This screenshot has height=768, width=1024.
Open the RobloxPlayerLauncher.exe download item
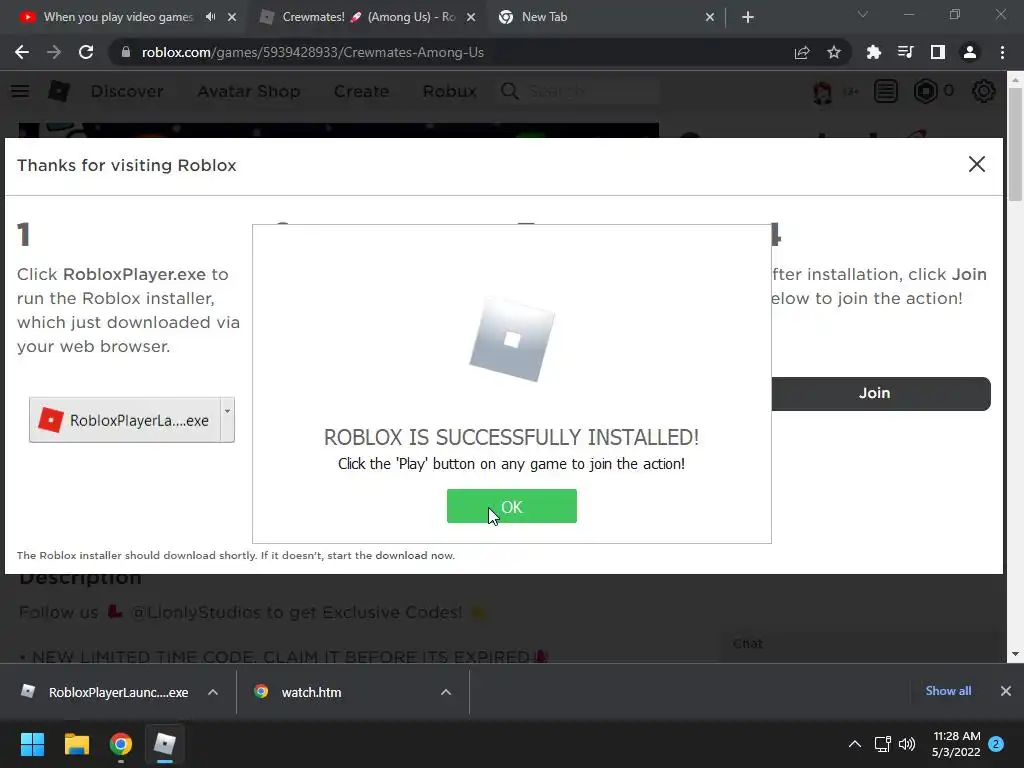coord(104,692)
